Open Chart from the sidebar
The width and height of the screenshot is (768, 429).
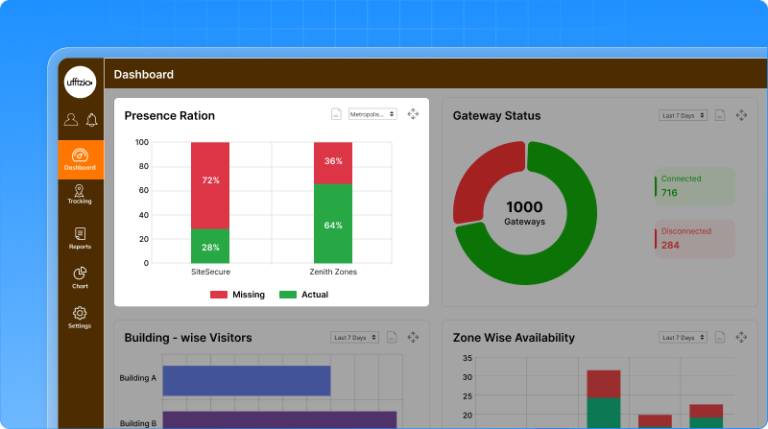point(80,277)
